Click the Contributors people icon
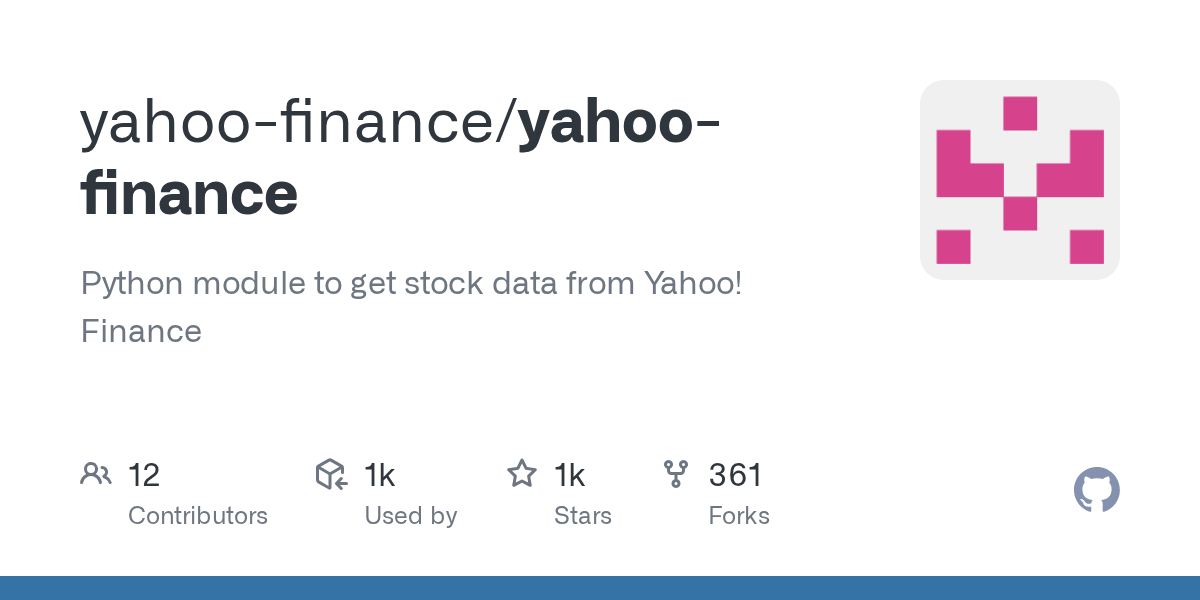 [x=96, y=474]
